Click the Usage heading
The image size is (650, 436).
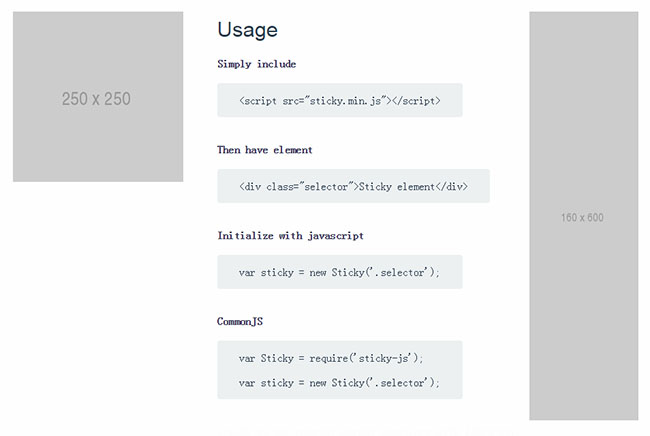point(247,30)
